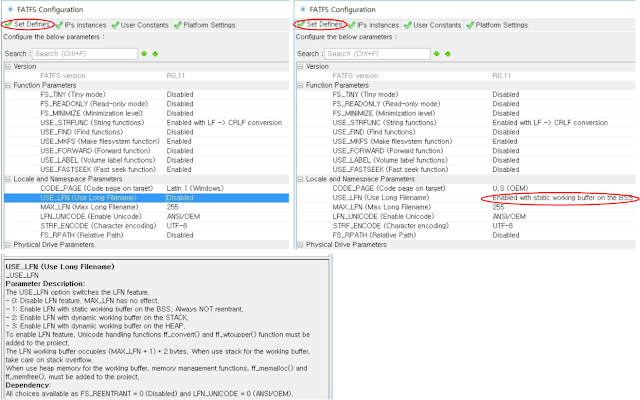This screenshot has height=400, width=640.
Task: Collapse Version section in left panel
Action: pyautogui.click(x=8, y=67)
